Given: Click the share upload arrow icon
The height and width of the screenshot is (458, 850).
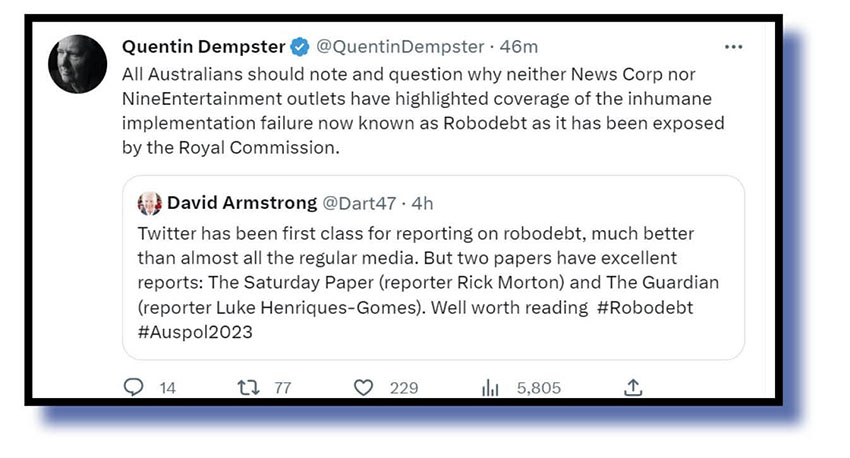Looking at the screenshot, I should 632,388.
